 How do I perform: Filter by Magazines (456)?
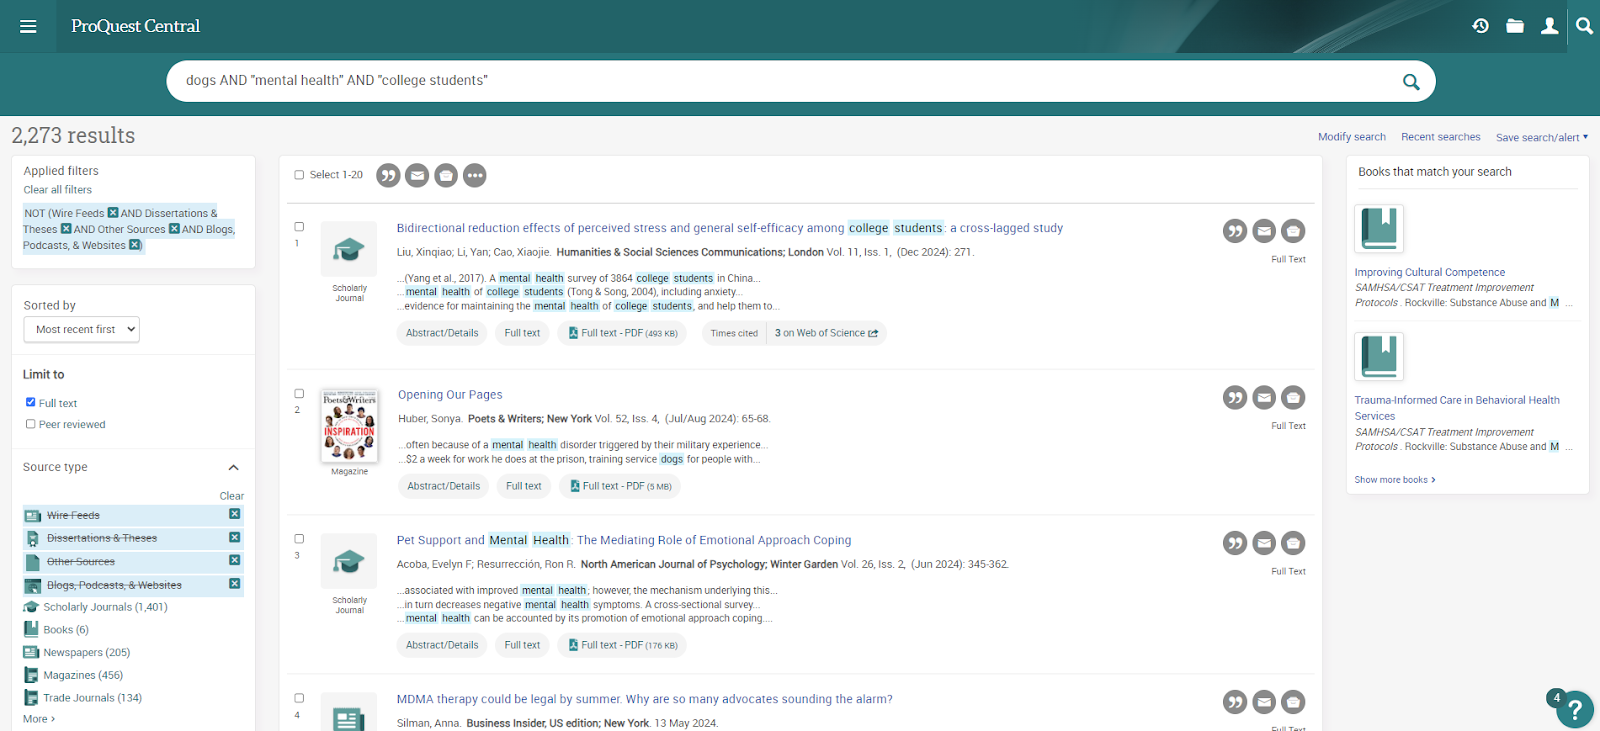(83, 675)
